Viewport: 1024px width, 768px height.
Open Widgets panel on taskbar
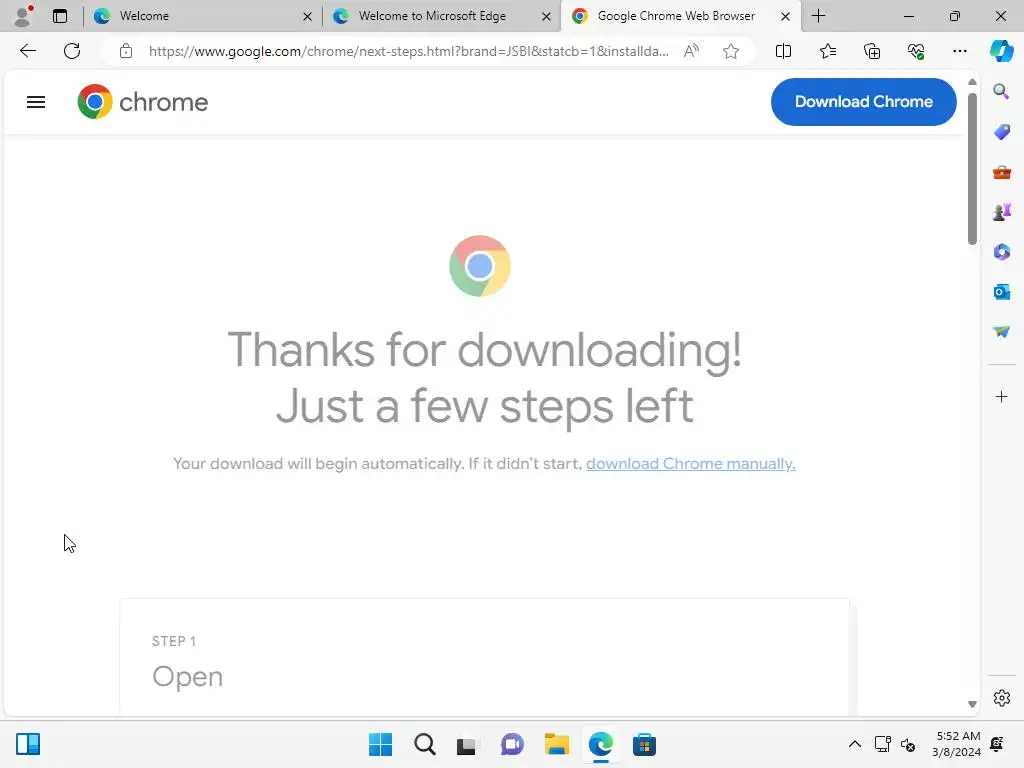point(28,744)
